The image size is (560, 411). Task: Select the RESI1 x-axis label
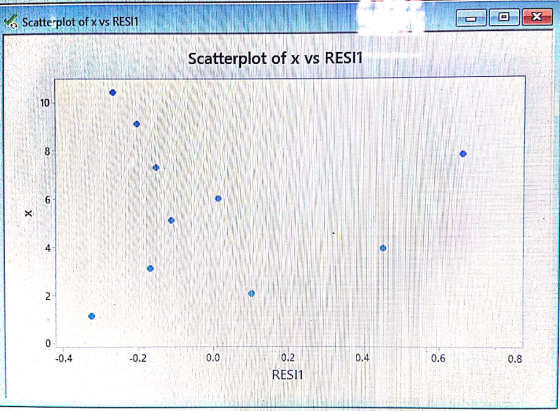coord(287,375)
